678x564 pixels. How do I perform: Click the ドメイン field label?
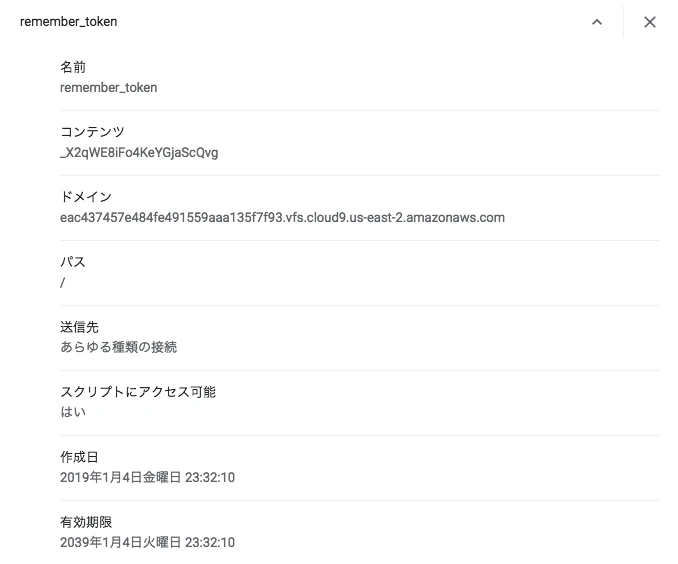86,197
